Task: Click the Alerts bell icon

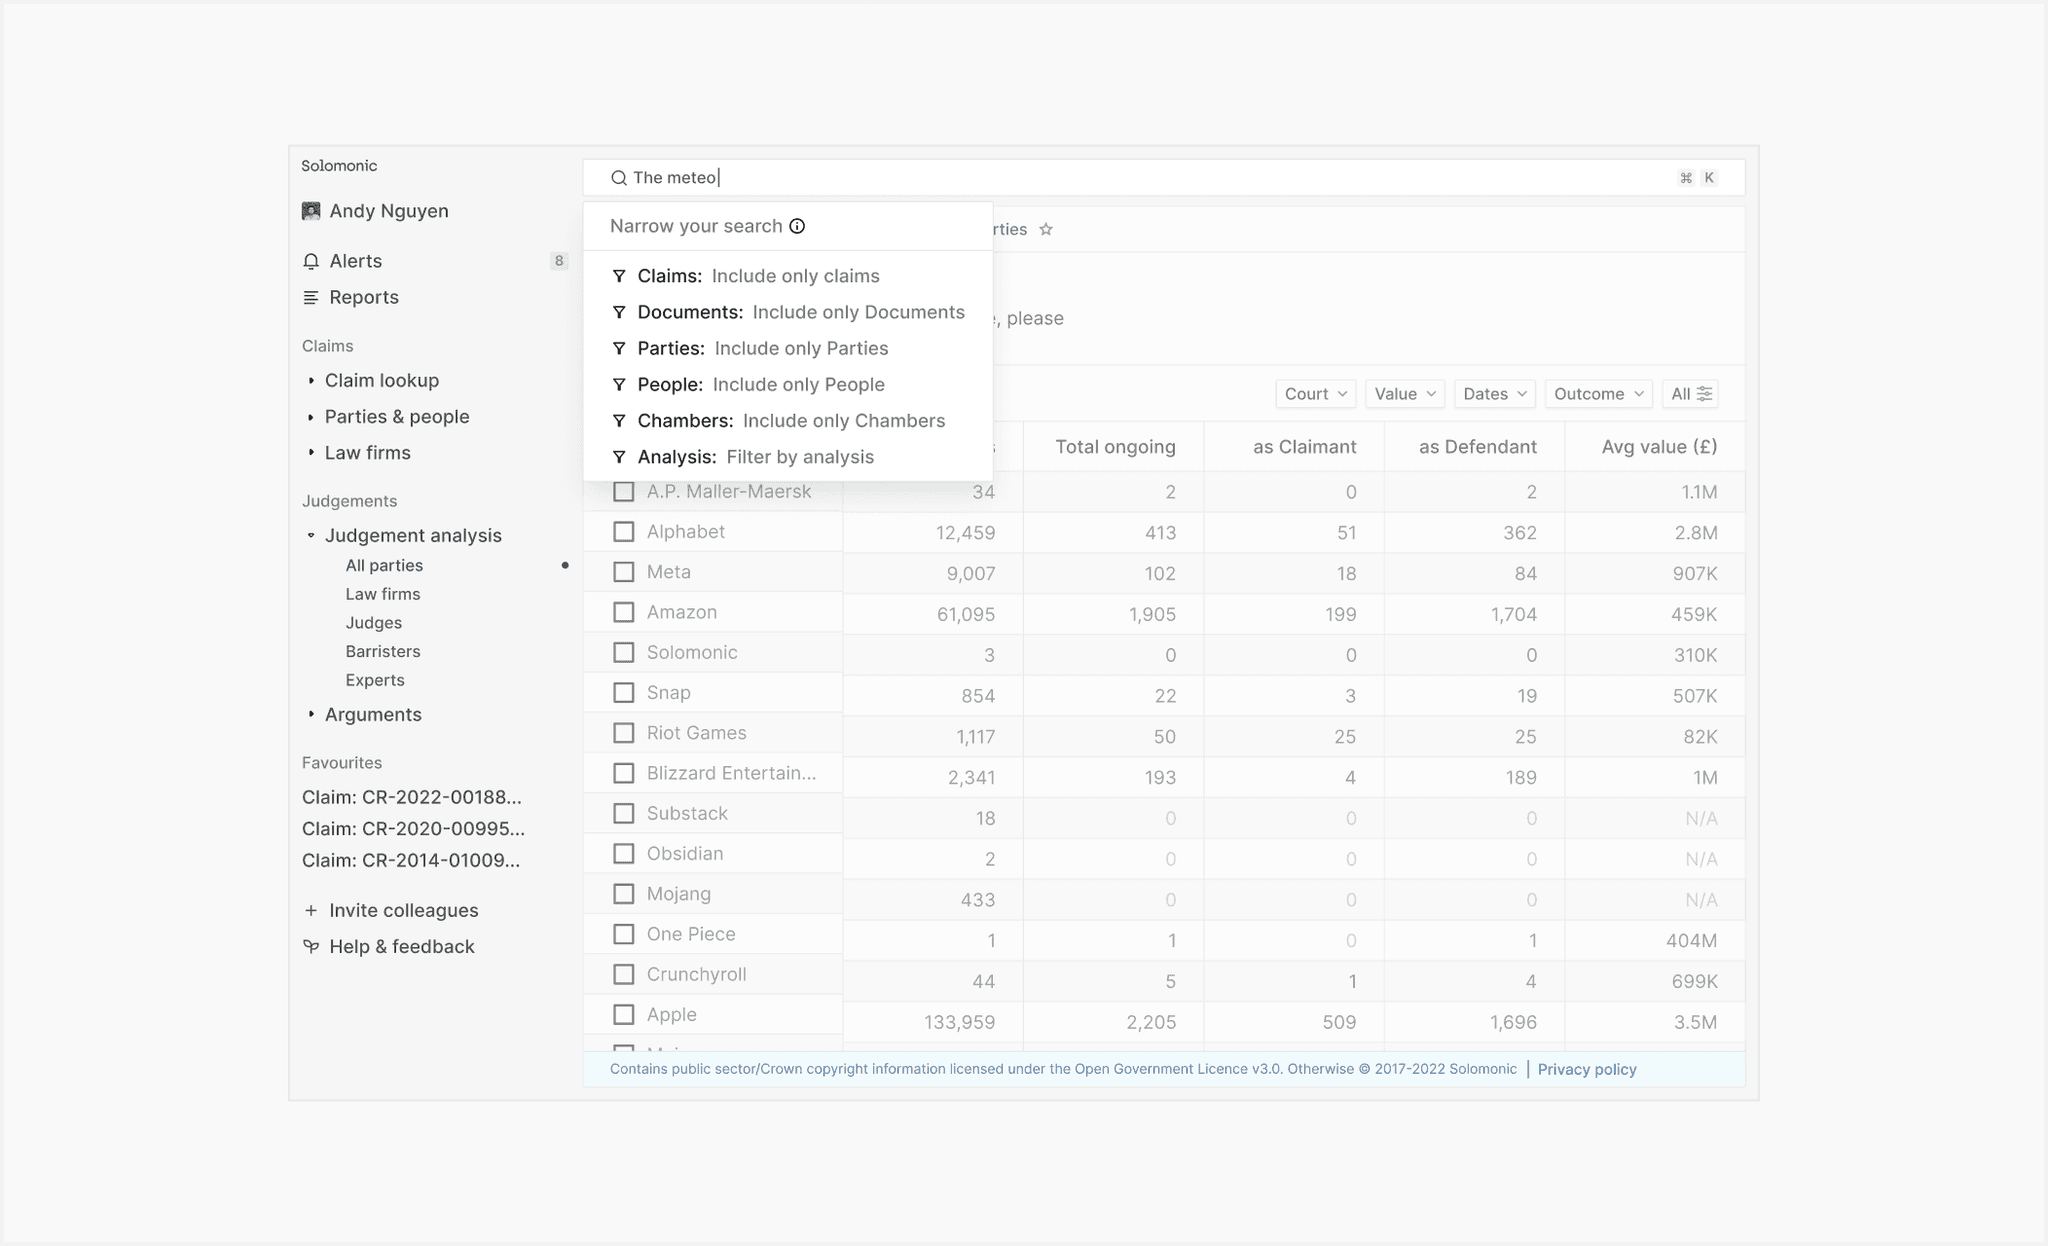Action: tap(311, 261)
